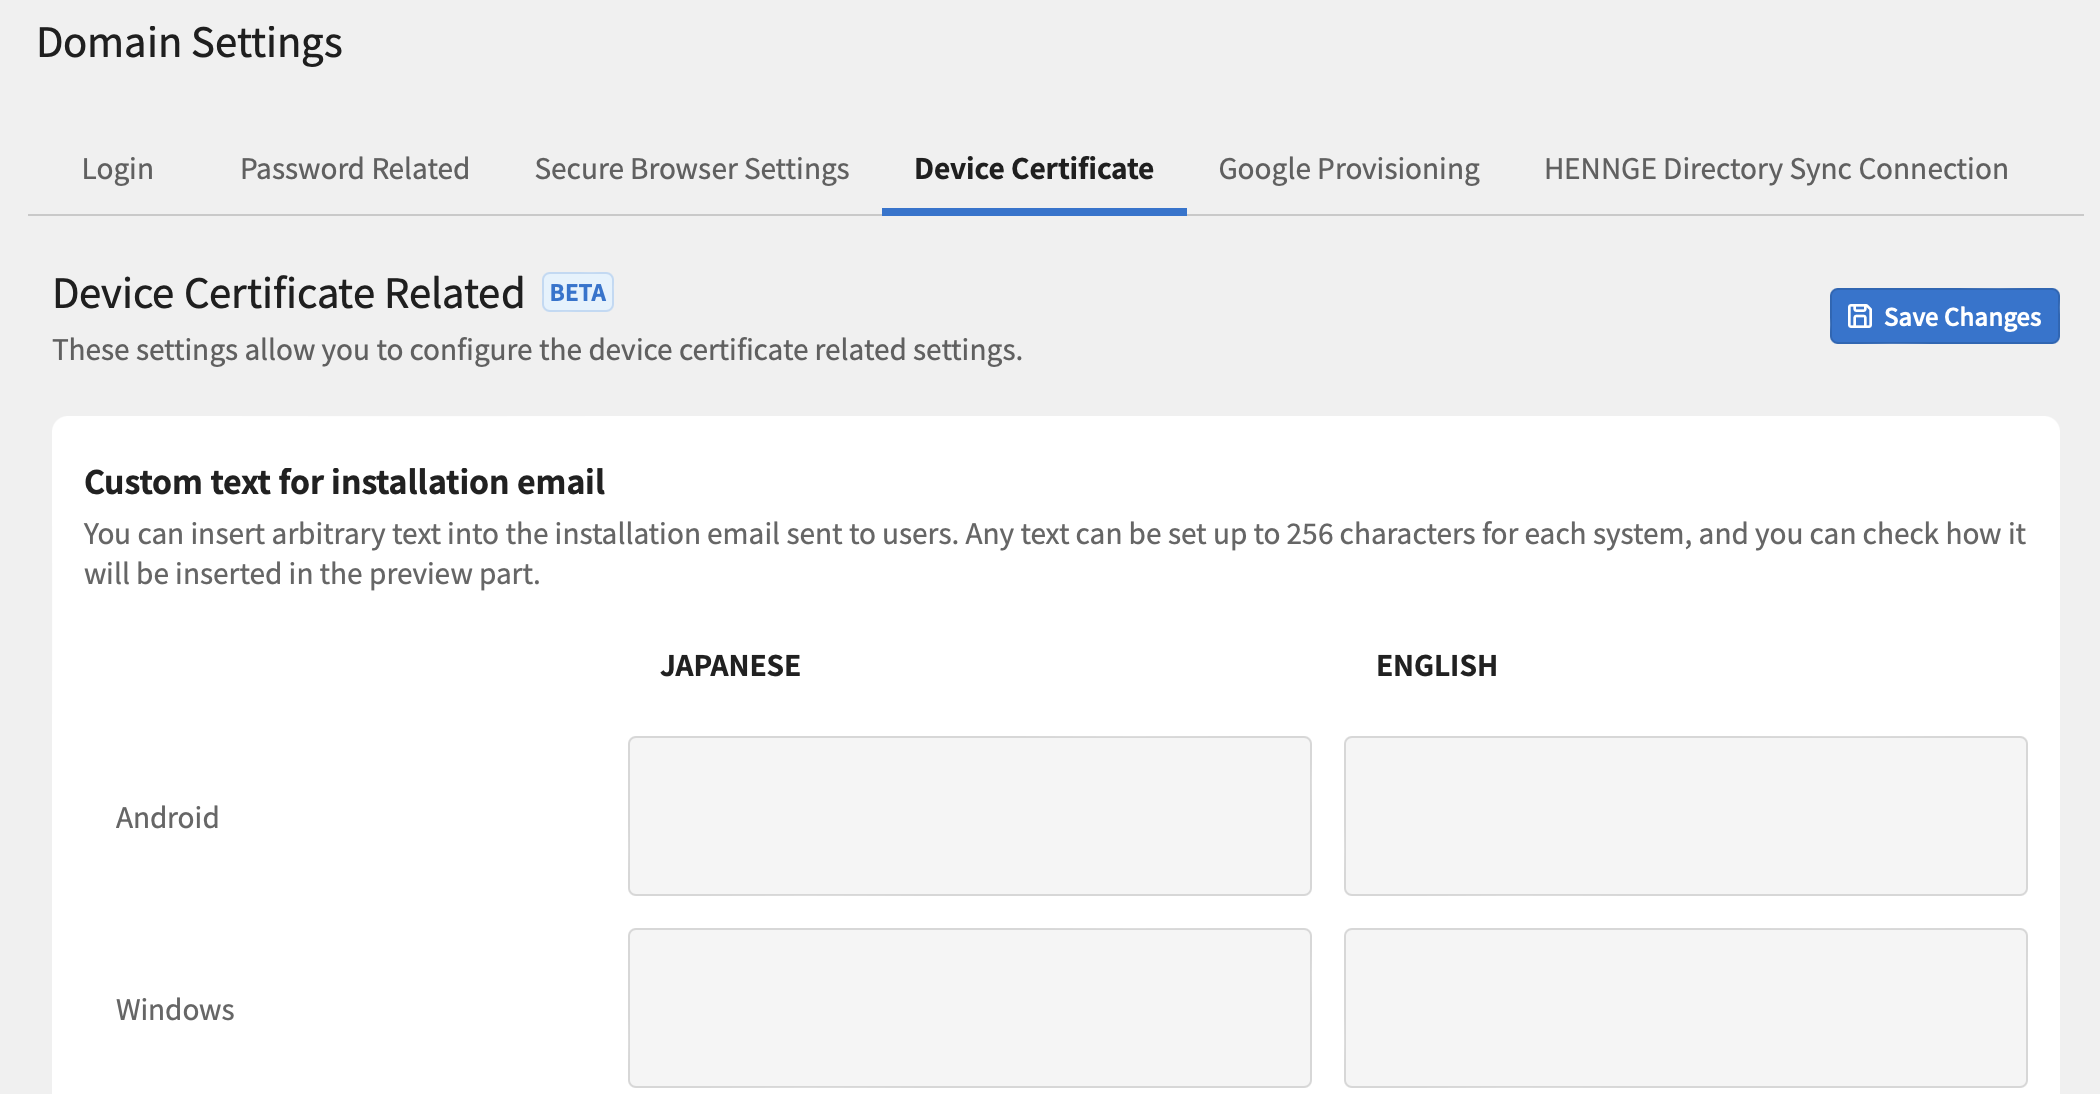Focus the Android English text box

pyautogui.click(x=1686, y=816)
